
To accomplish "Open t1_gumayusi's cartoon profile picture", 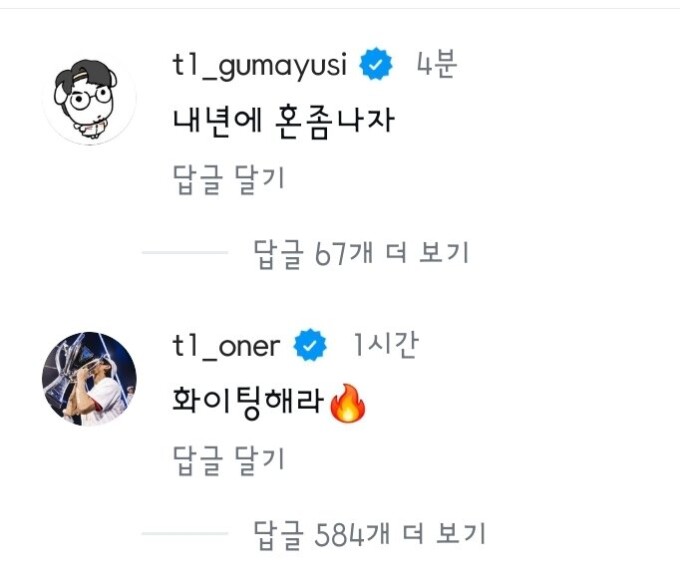I will point(89,97).
